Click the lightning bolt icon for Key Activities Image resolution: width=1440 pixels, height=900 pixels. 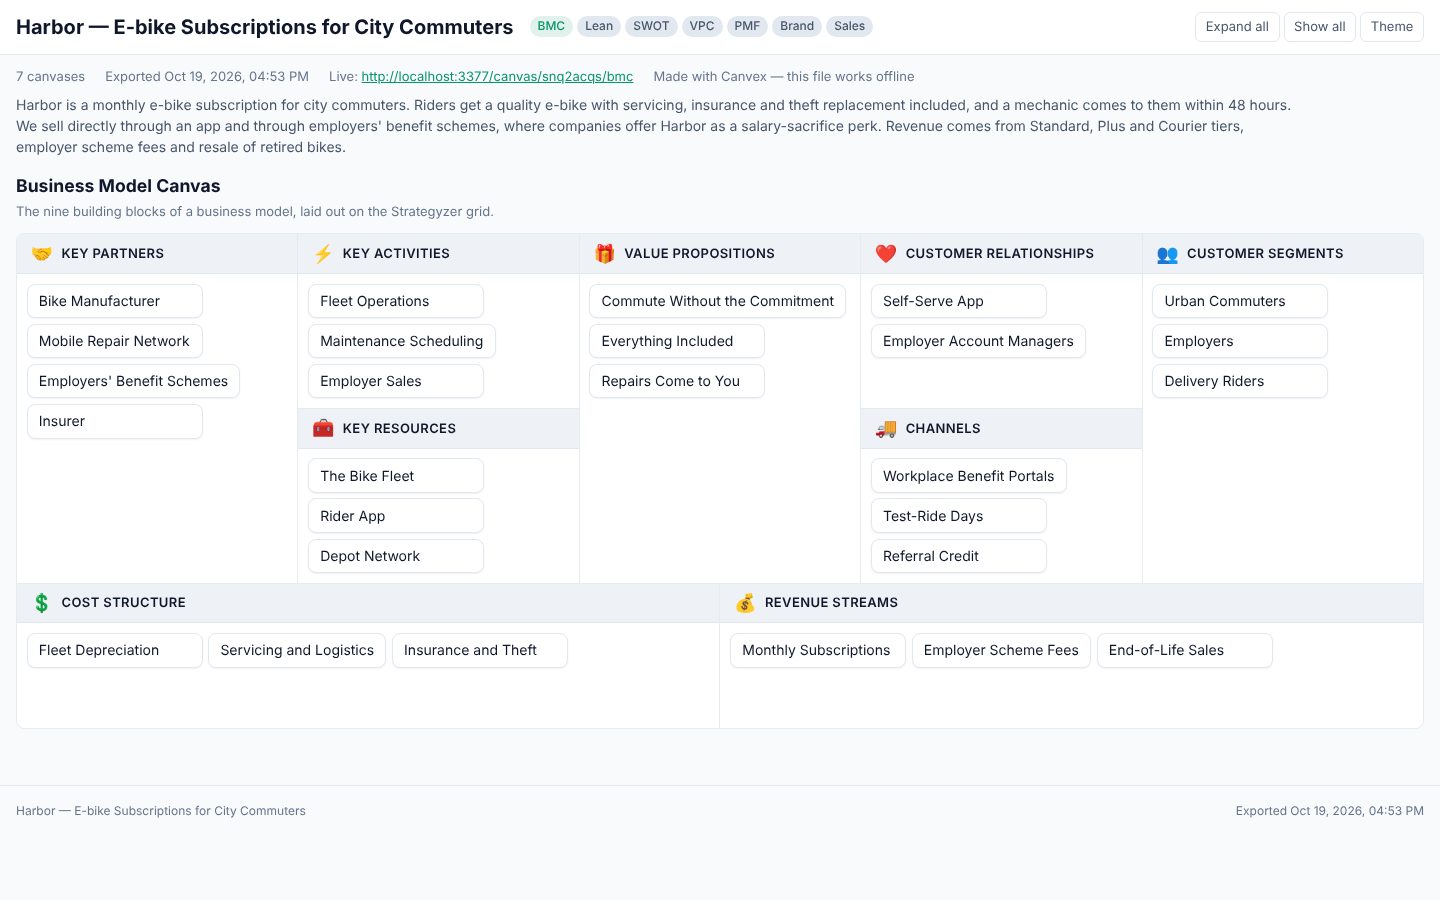[323, 254]
